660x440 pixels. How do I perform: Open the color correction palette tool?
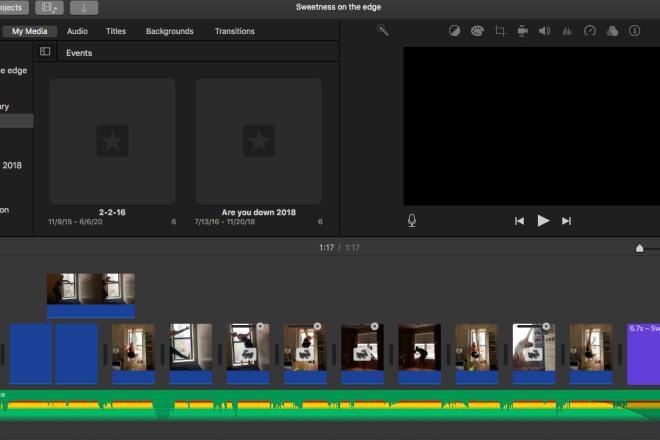pos(477,31)
